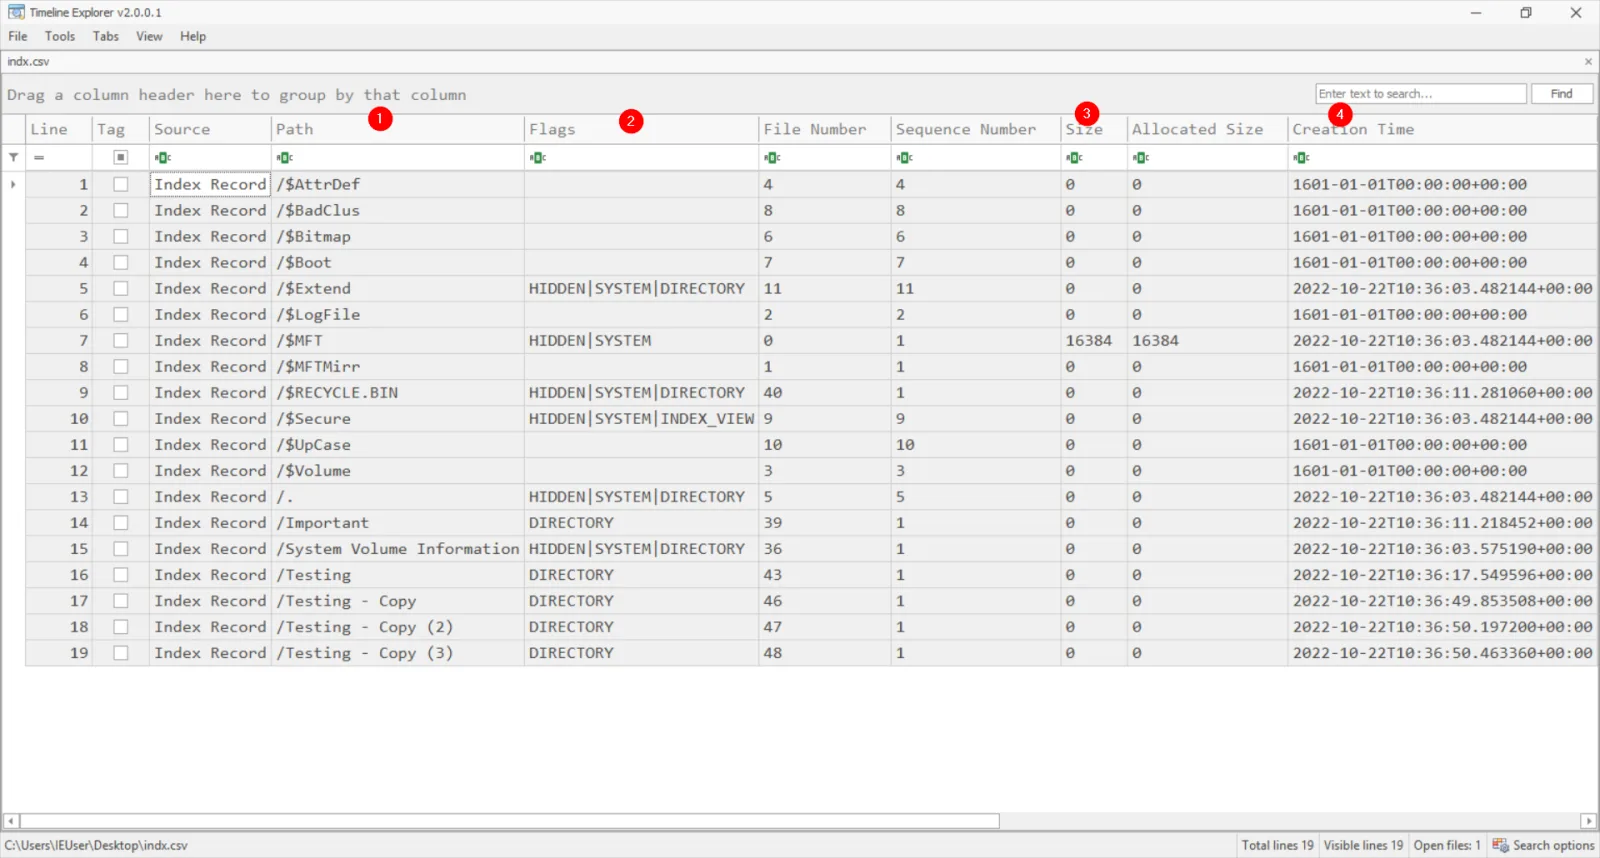The width and height of the screenshot is (1600, 858).
Task: Tick the tag checkbox for /$MFT row
Action: click(121, 340)
